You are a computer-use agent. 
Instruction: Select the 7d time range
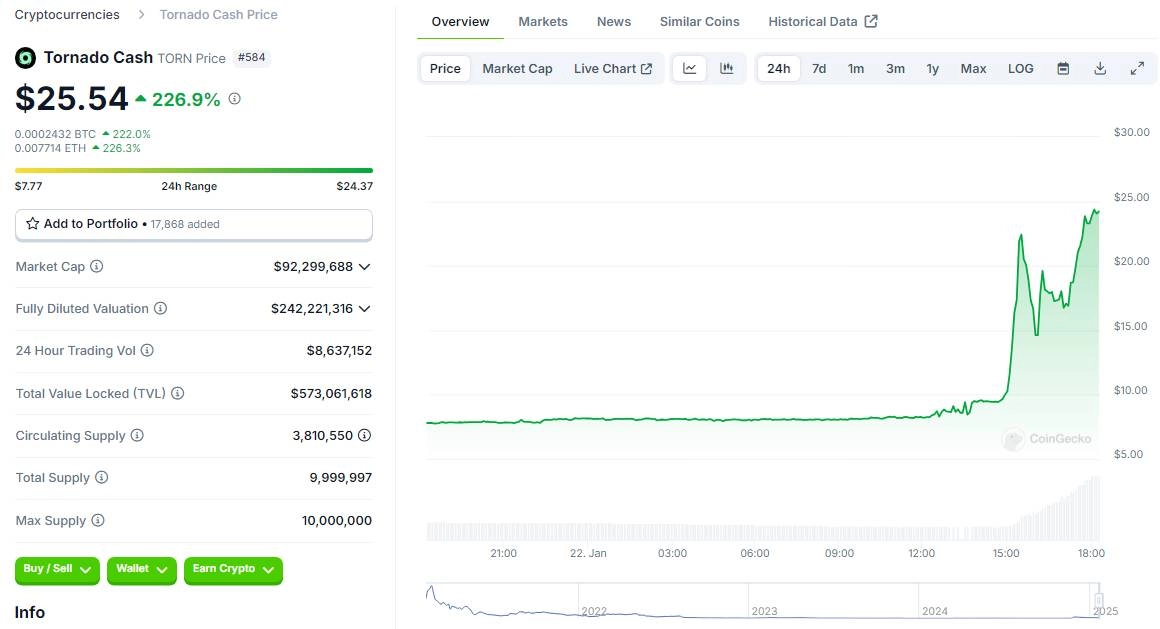pyautogui.click(x=819, y=69)
